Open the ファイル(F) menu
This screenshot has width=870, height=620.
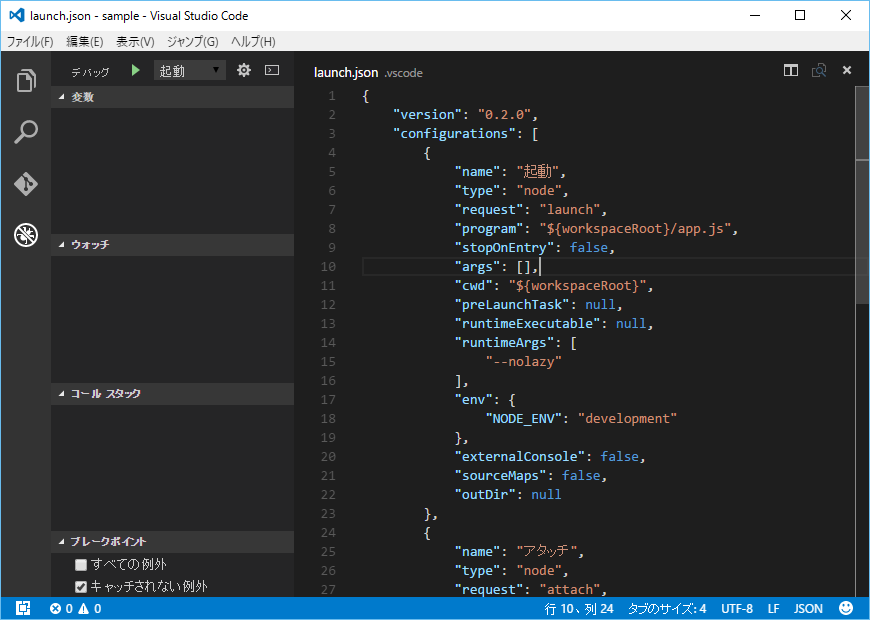pos(30,42)
